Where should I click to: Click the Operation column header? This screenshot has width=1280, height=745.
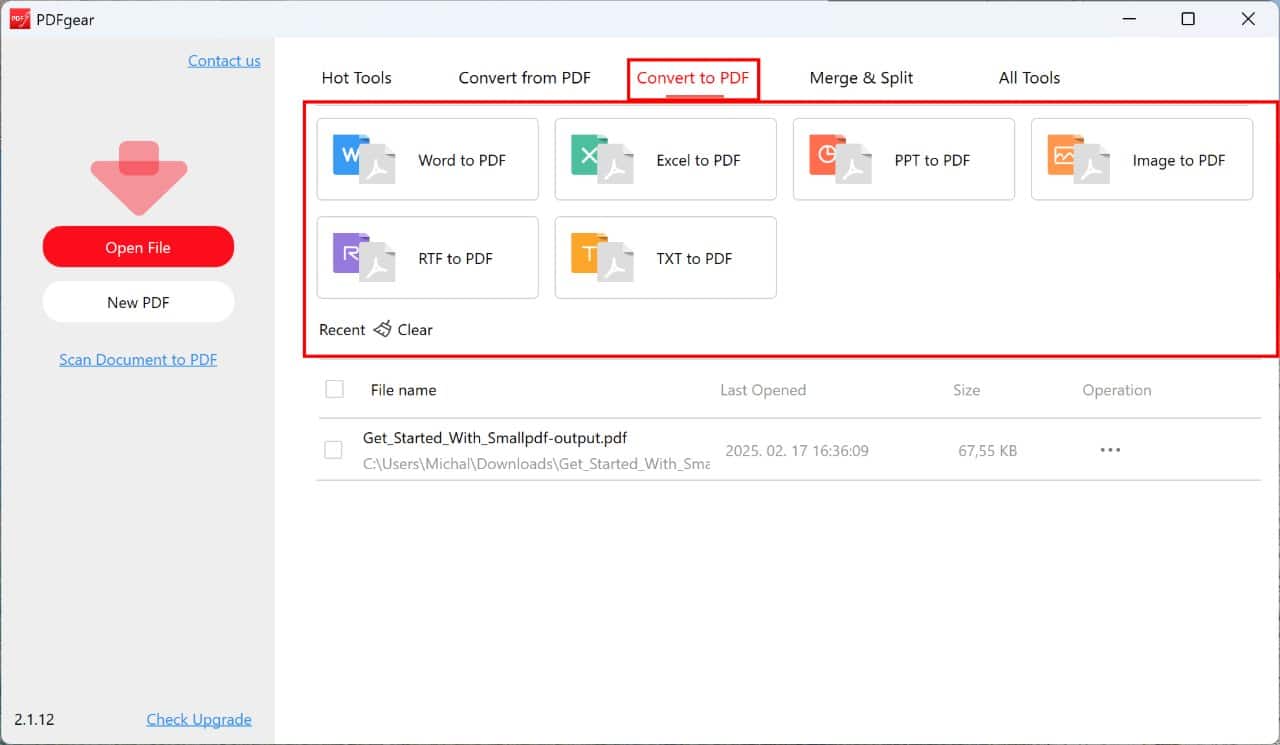click(1117, 390)
